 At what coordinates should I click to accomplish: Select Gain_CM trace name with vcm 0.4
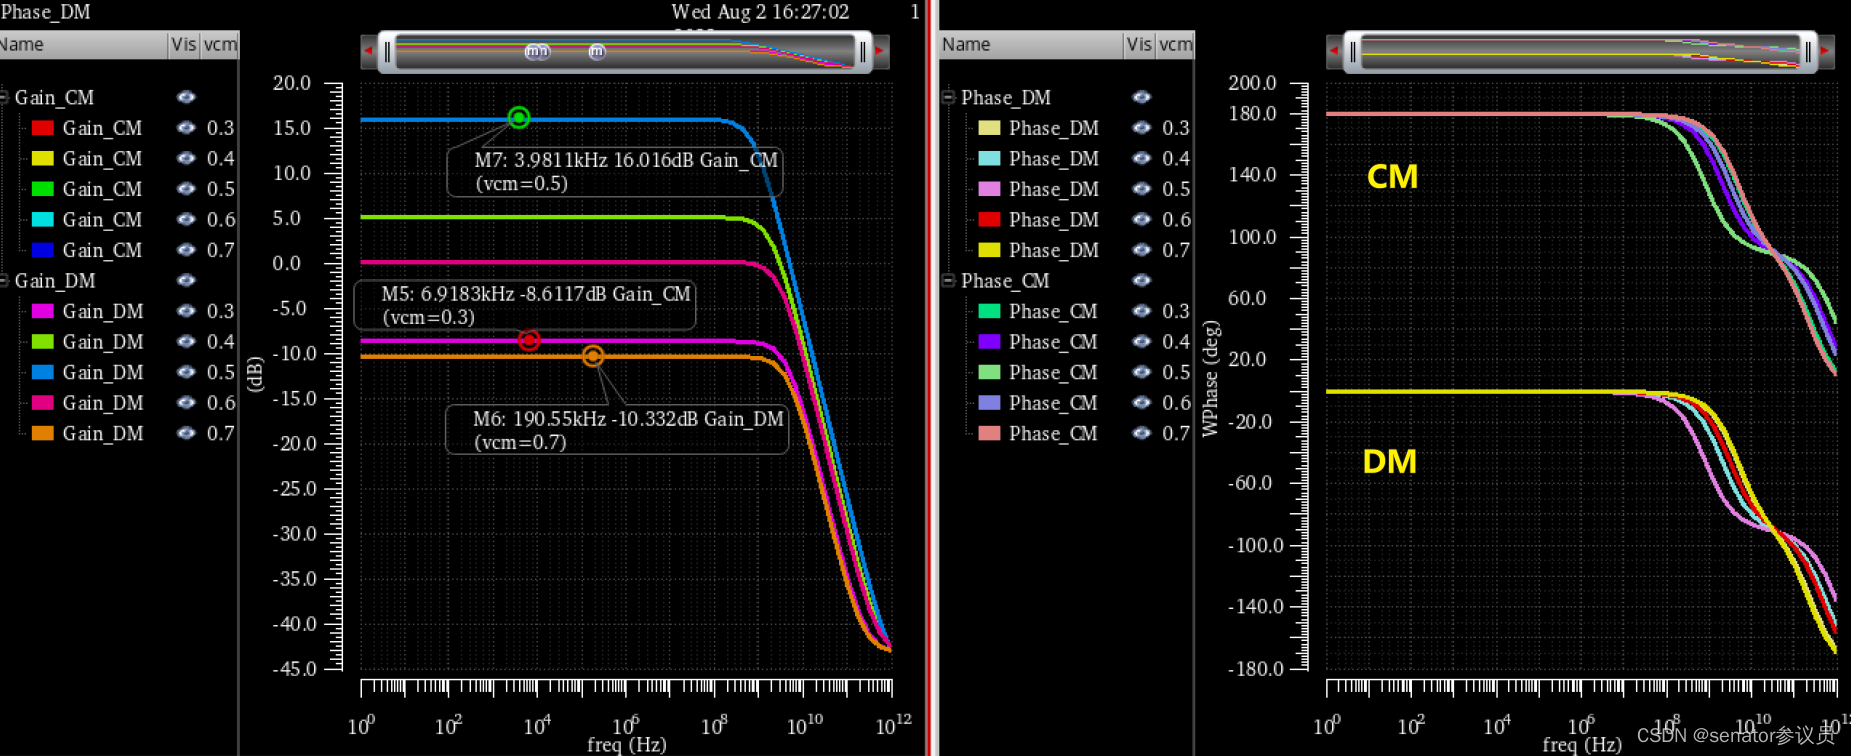point(102,159)
